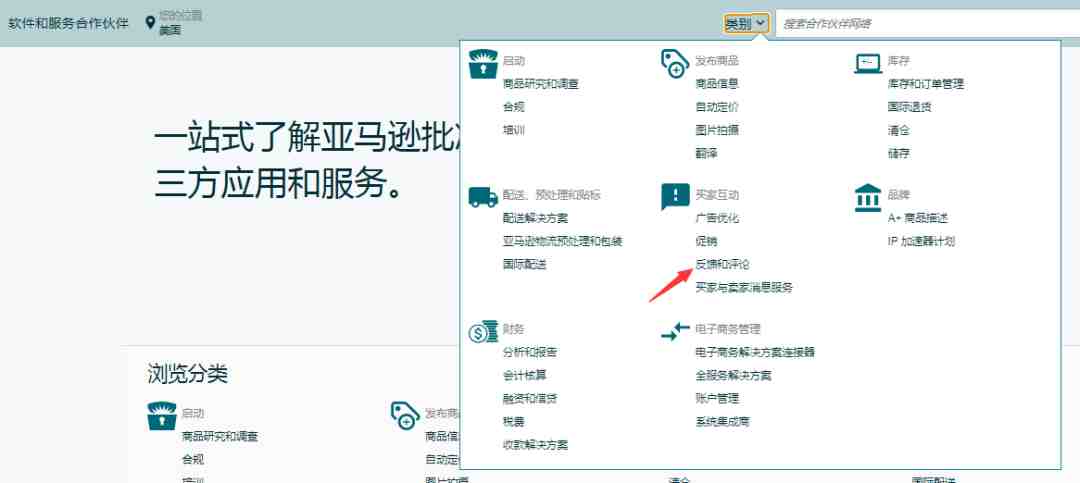Pick 全服务解决方案 in the dropdown

734,376
